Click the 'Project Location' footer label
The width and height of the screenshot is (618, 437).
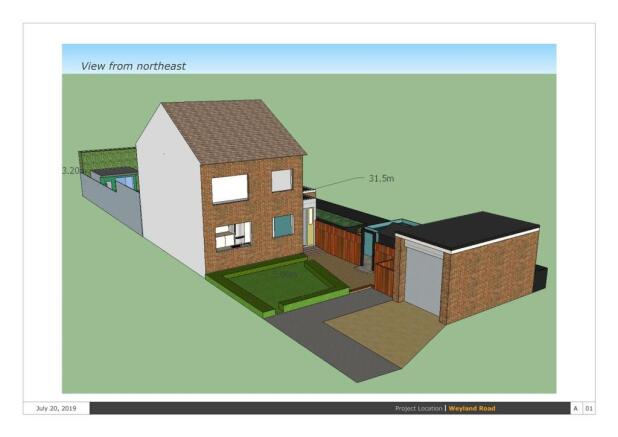419,408
